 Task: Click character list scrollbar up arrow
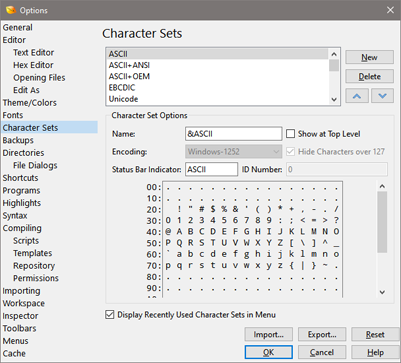(334, 54)
